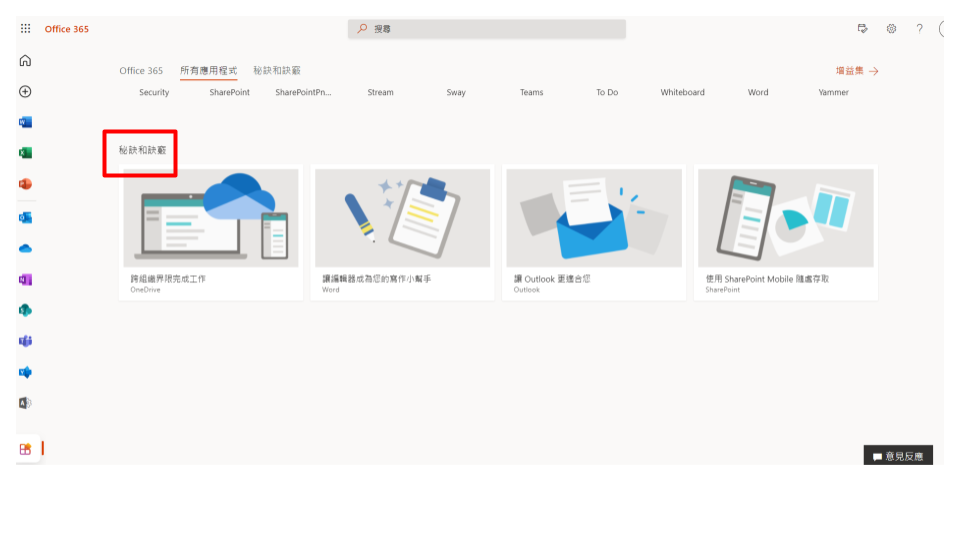The image size is (960, 540).
Task: Click the Help question mark icon
Action: 919,28
